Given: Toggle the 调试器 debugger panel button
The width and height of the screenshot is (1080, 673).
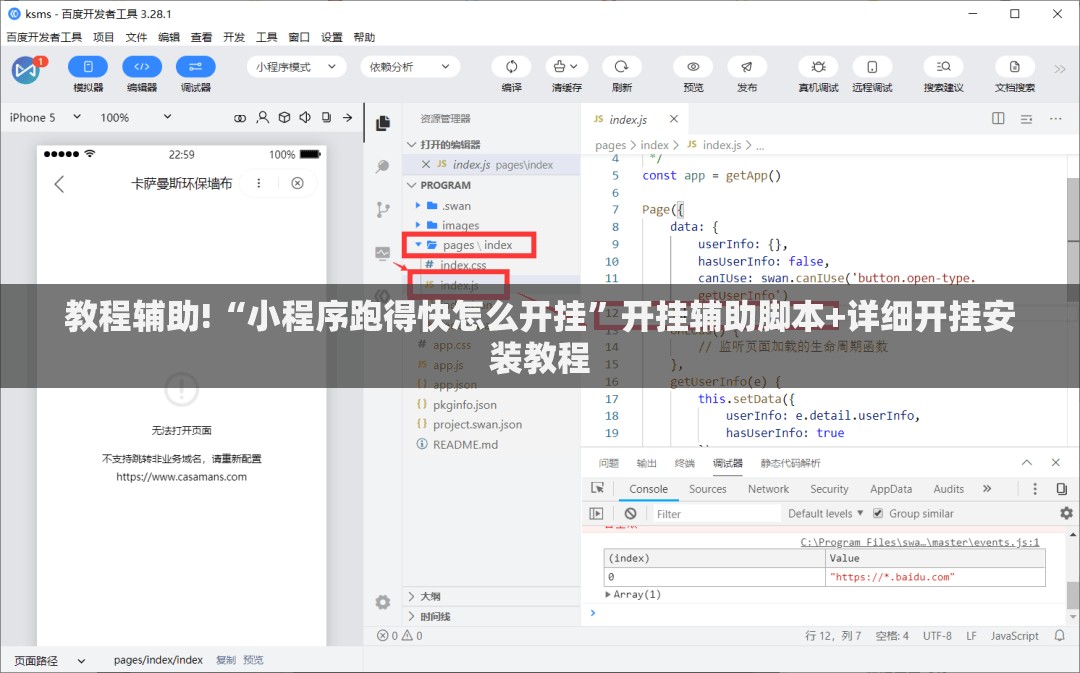Looking at the screenshot, I should point(196,67).
